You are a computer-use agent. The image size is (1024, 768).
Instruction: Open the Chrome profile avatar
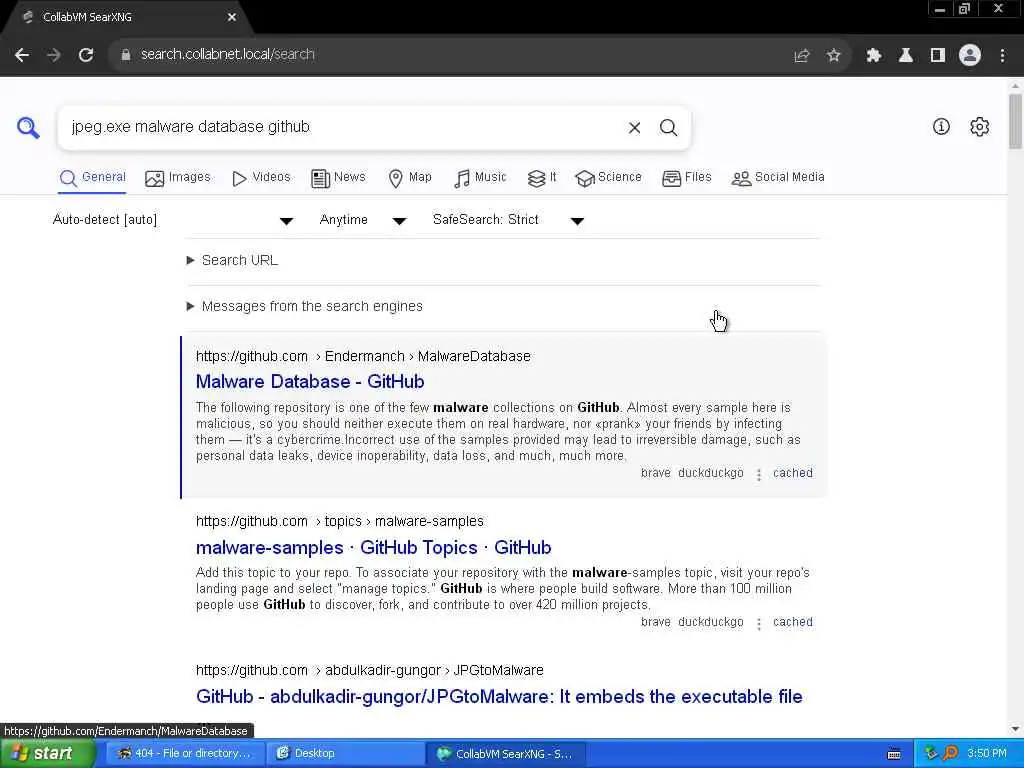pyautogui.click(x=970, y=56)
